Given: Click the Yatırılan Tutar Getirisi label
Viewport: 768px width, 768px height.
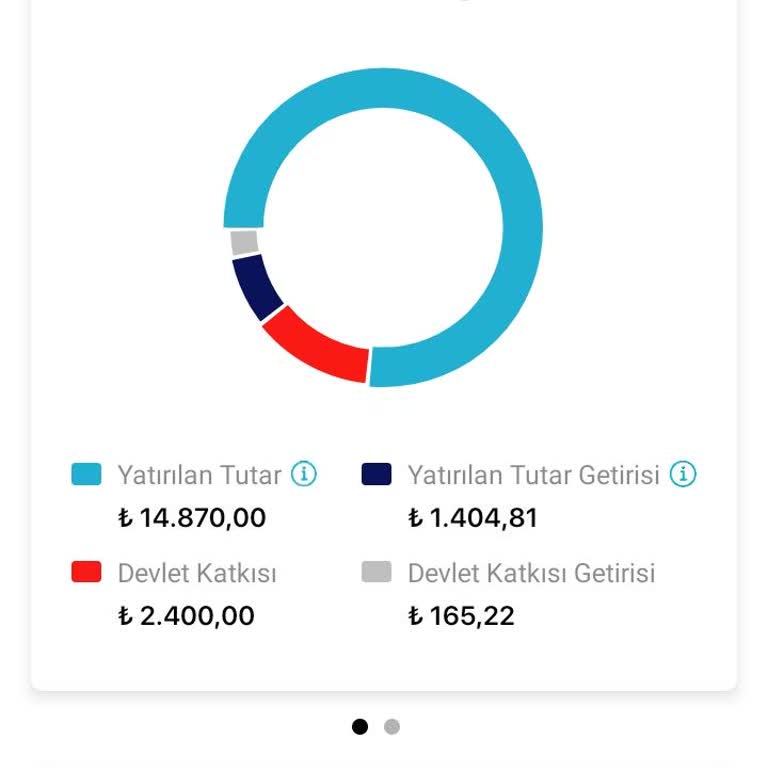Looking at the screenshot, I should pos(533,474).
